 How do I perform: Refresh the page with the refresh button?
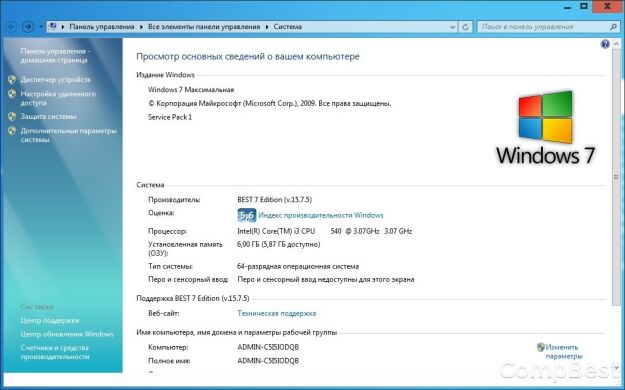coord(465,27)
